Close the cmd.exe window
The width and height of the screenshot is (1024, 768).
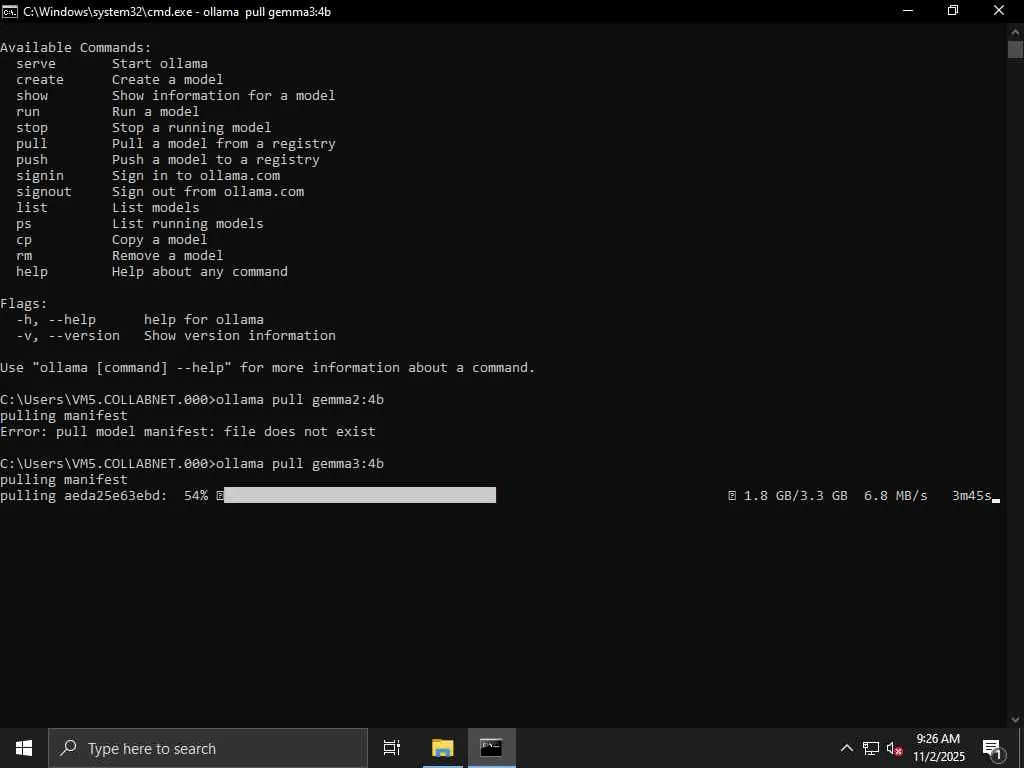point(999,11)
